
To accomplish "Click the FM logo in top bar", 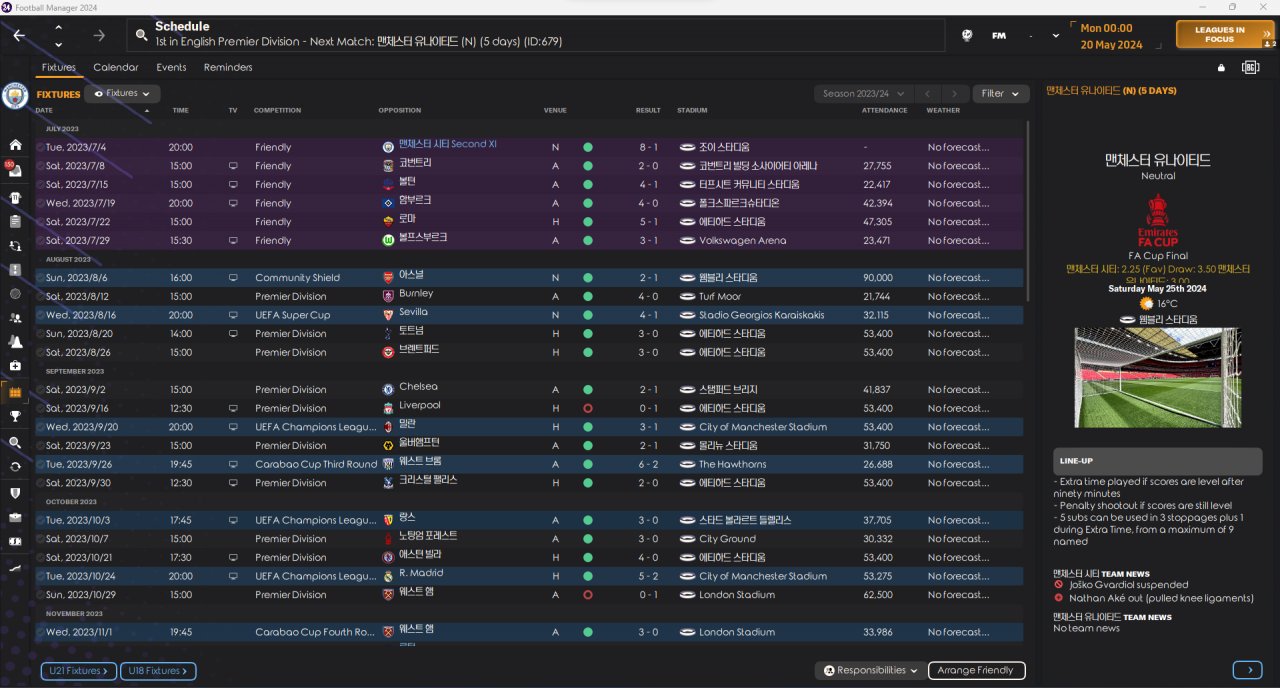I will pyautogui.click(x=999, y=35).
